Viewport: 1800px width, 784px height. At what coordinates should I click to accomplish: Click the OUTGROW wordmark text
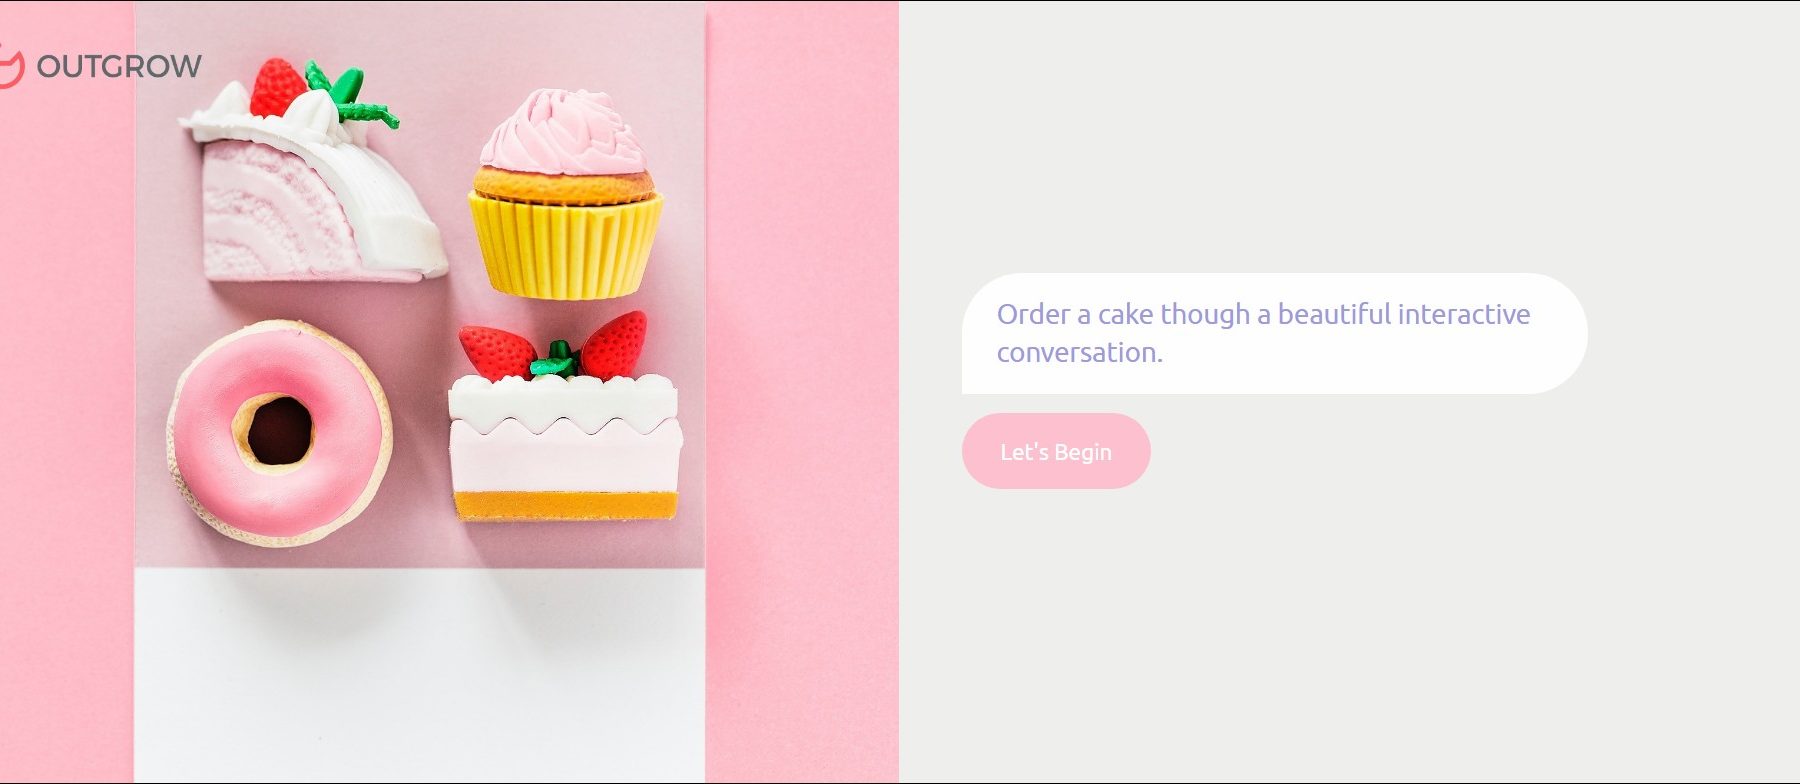coord(119,66)
